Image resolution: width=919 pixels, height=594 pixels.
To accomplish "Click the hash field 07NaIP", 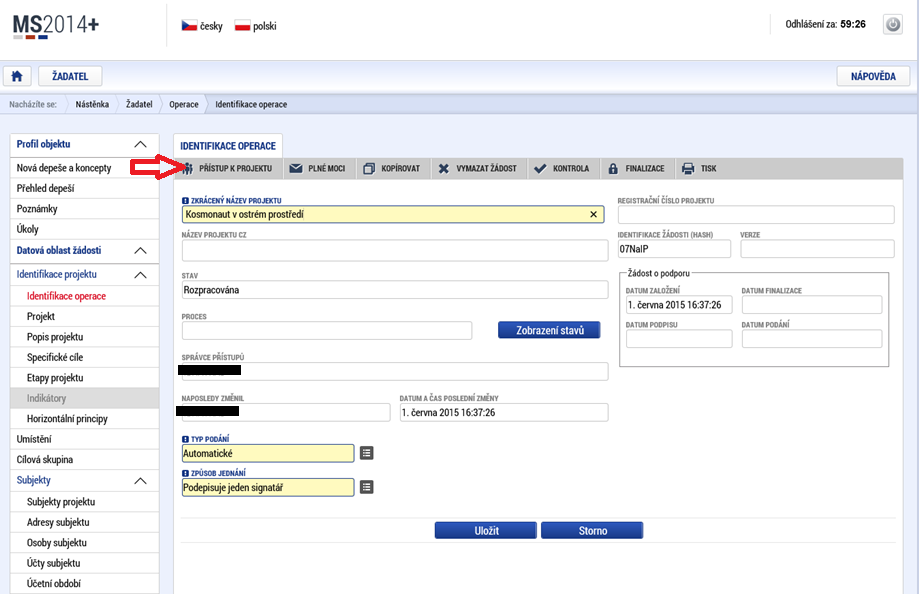I will 674,249.
